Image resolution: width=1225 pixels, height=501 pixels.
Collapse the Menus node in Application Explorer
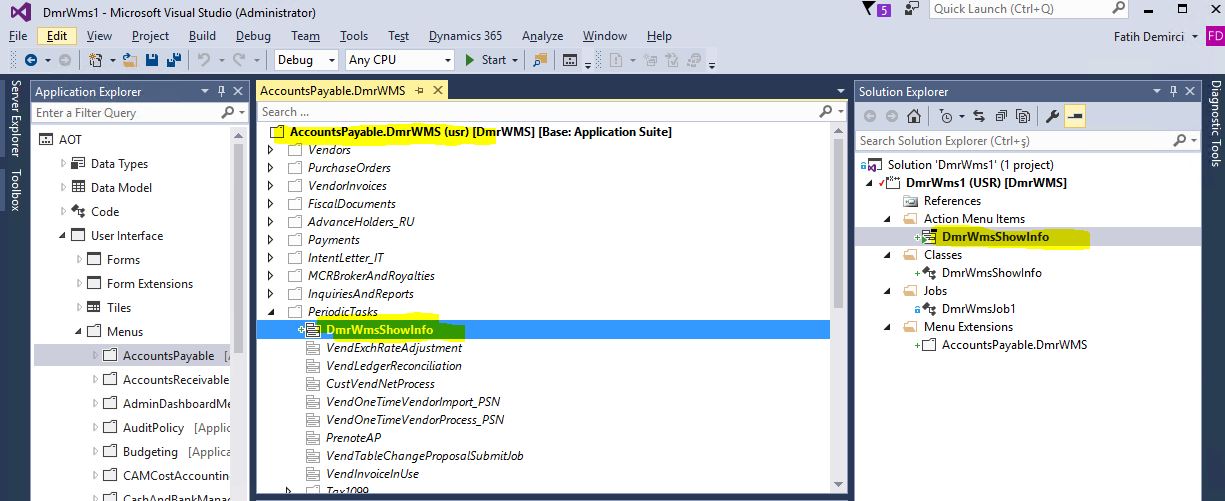click(80, 331)
